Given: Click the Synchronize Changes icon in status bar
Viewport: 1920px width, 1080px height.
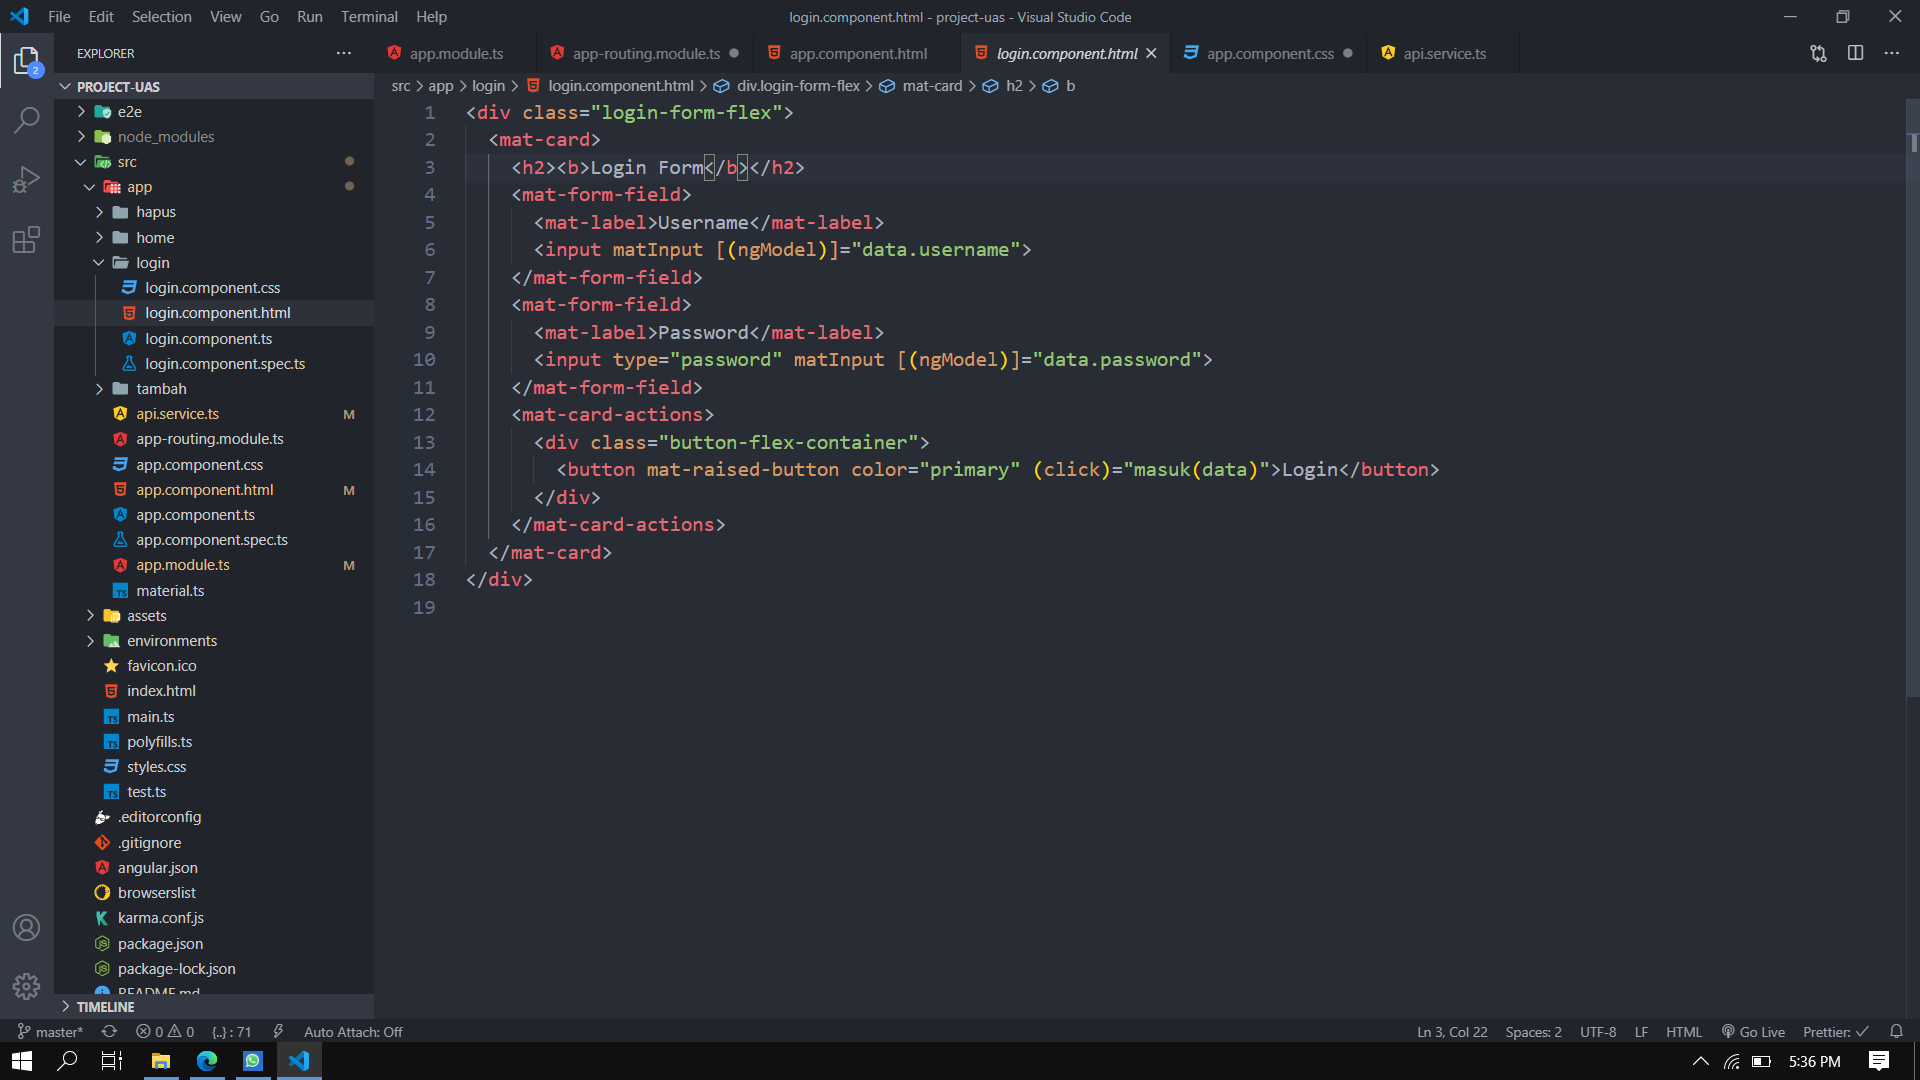Looking at the screenshot, I should [109, 1031].
